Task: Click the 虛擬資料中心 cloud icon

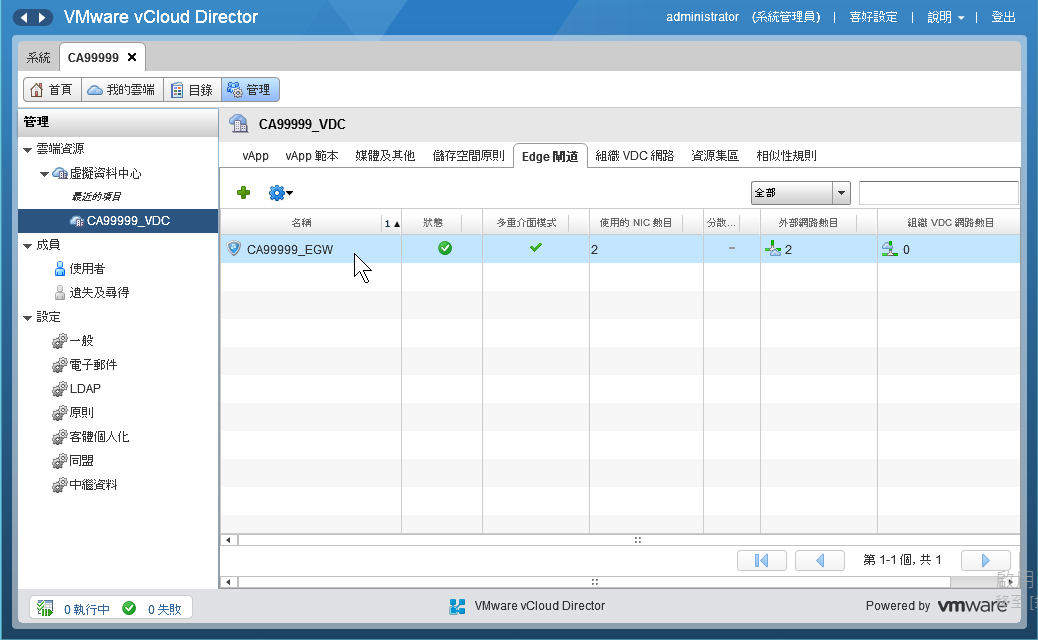Action: [x=60, y=173]
